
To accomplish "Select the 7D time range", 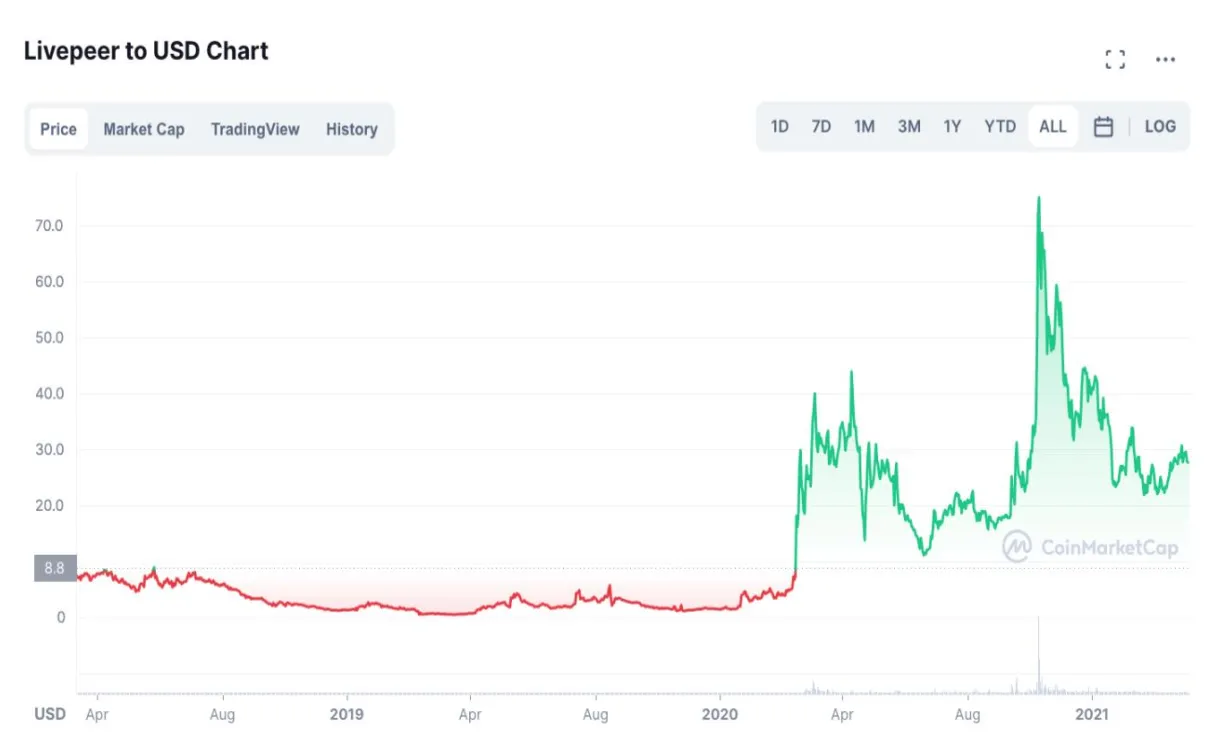I will click(821, 126).
